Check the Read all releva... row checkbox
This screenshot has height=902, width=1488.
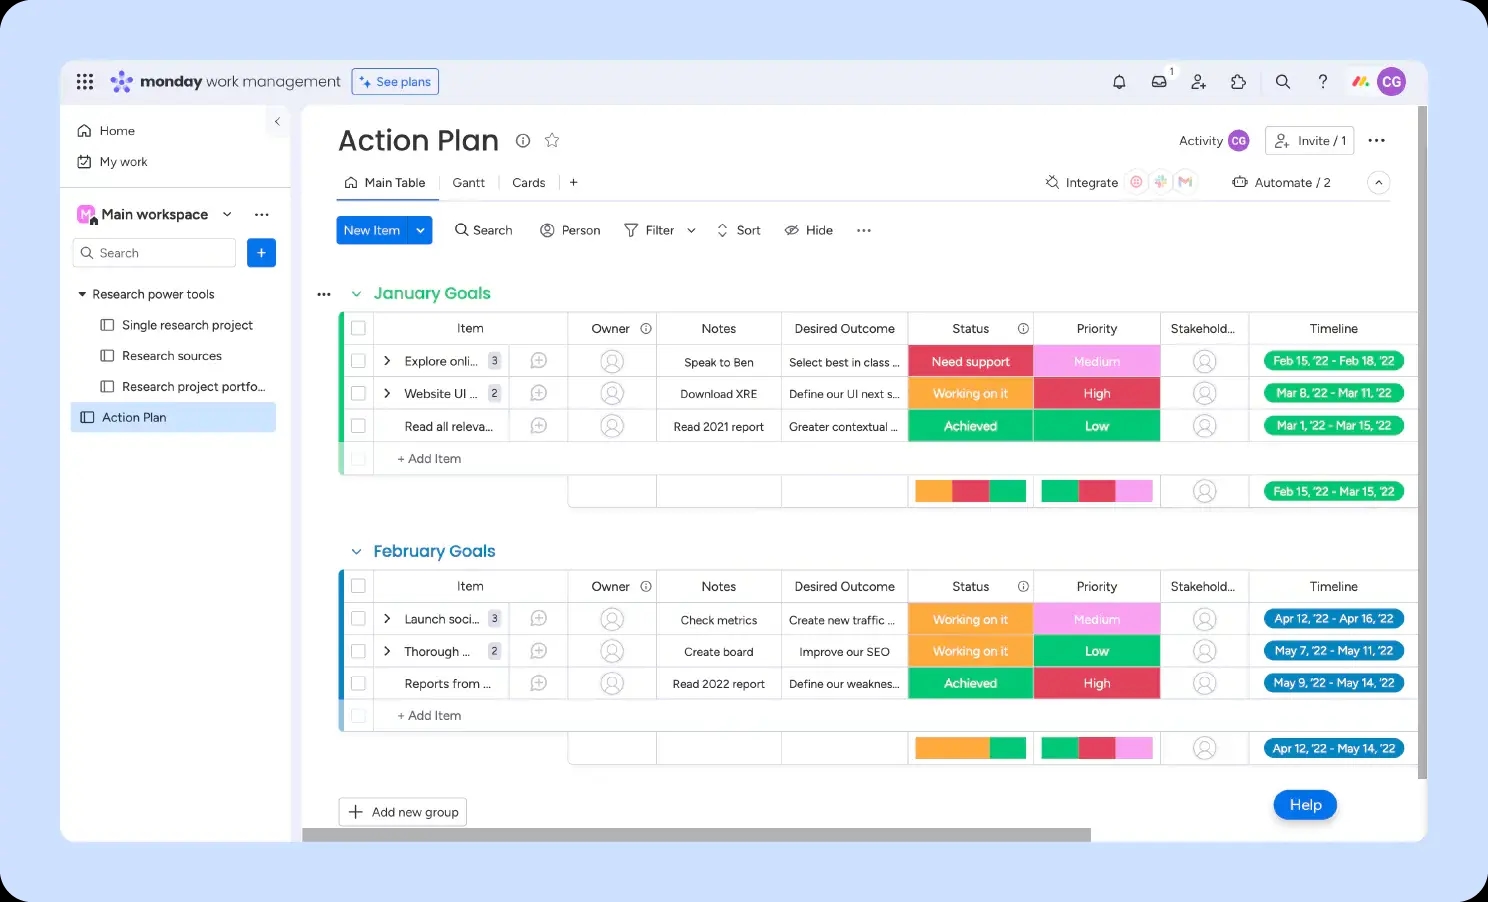pos(358,426)
